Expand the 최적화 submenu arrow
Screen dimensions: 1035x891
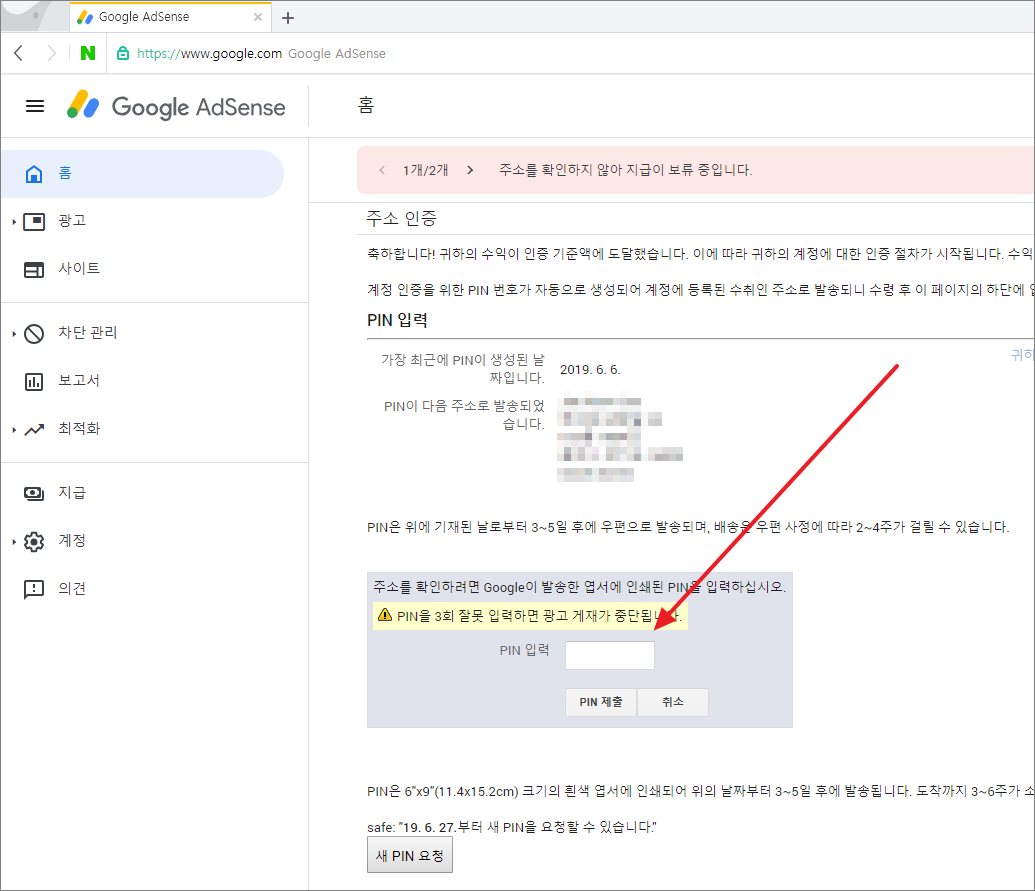pos(14,430)
